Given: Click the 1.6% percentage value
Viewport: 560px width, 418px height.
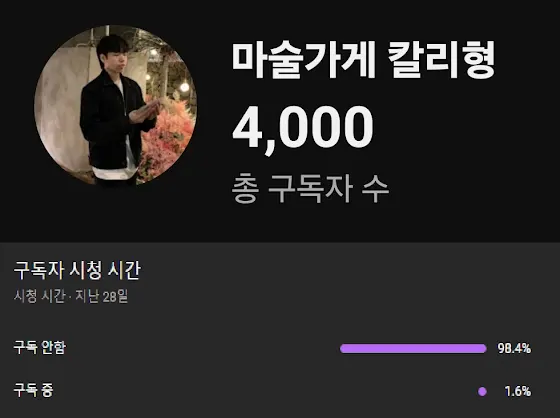Looking at the screenshot, I should pos(518,391).
